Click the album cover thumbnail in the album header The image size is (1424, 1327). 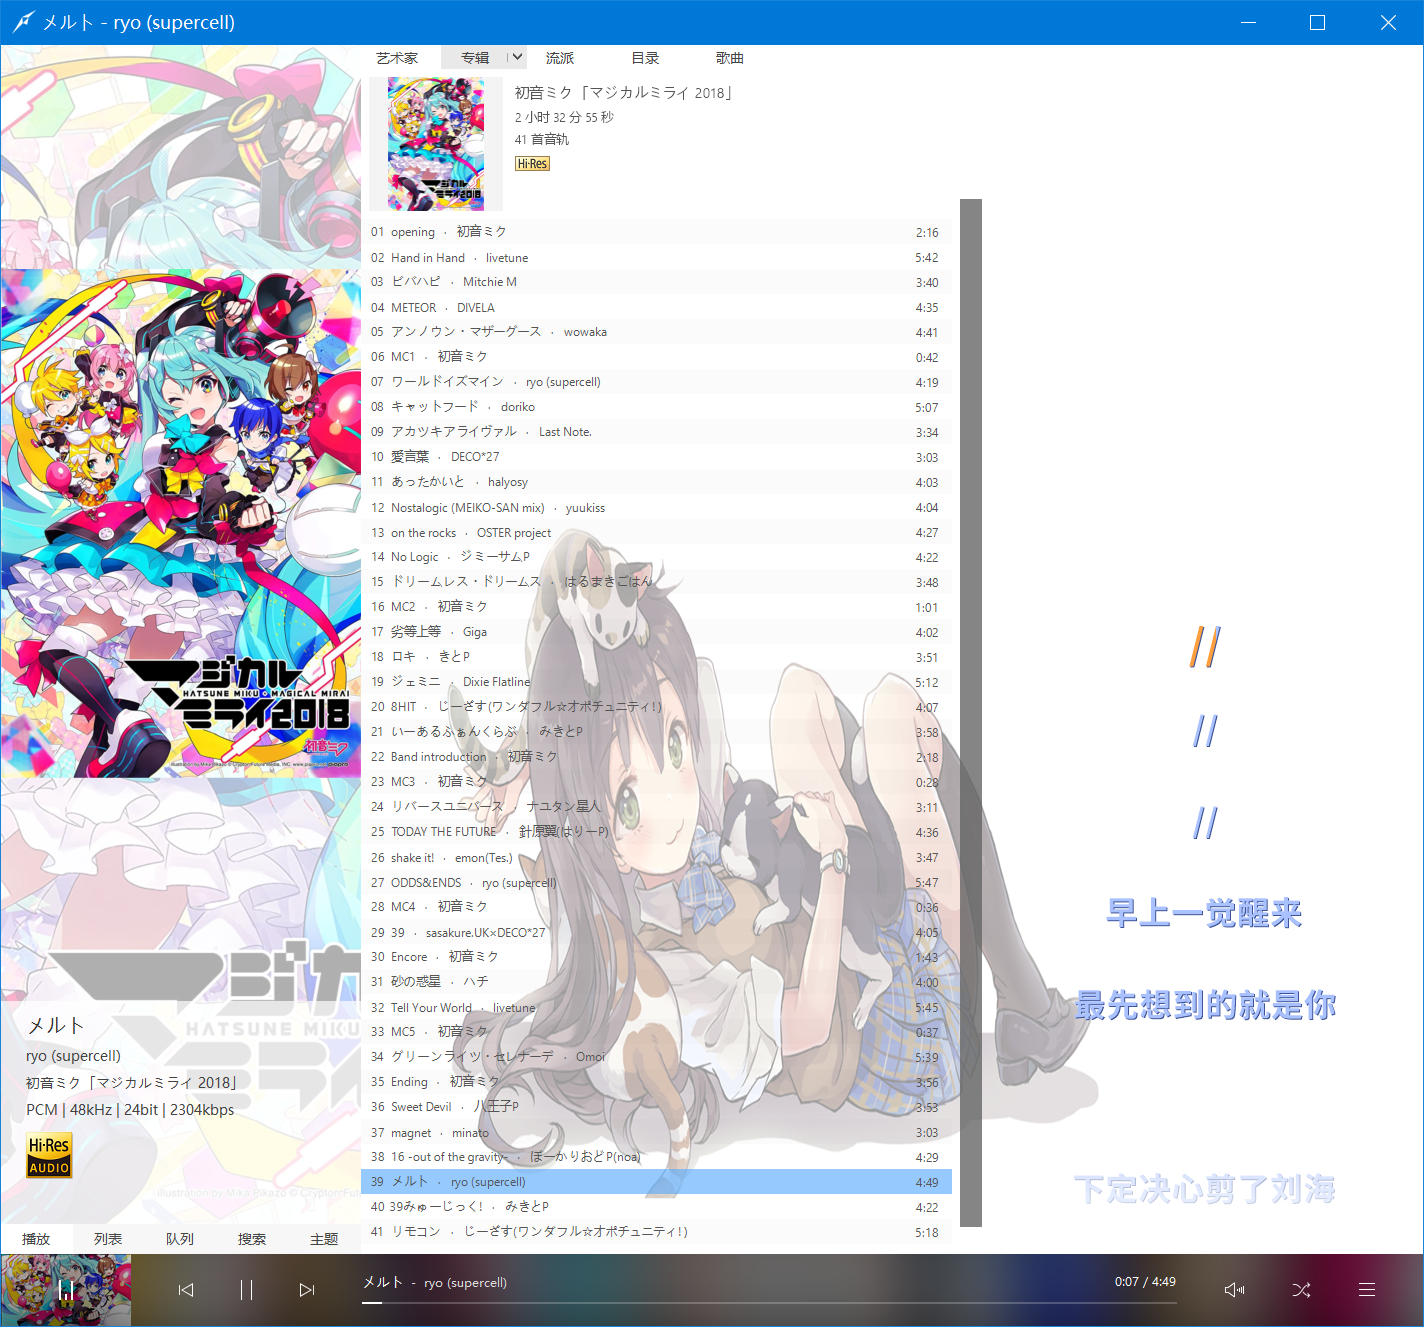436,144
